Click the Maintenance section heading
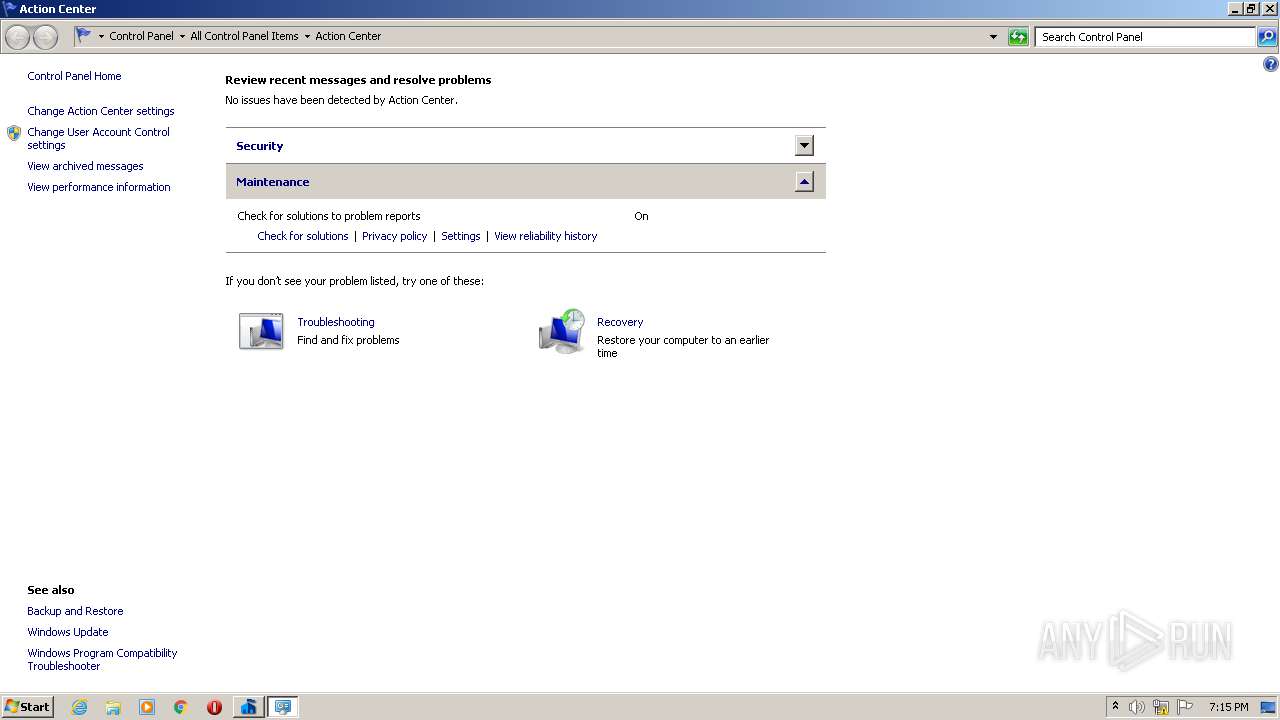The image size is (1280, 720). pos(272,182)
